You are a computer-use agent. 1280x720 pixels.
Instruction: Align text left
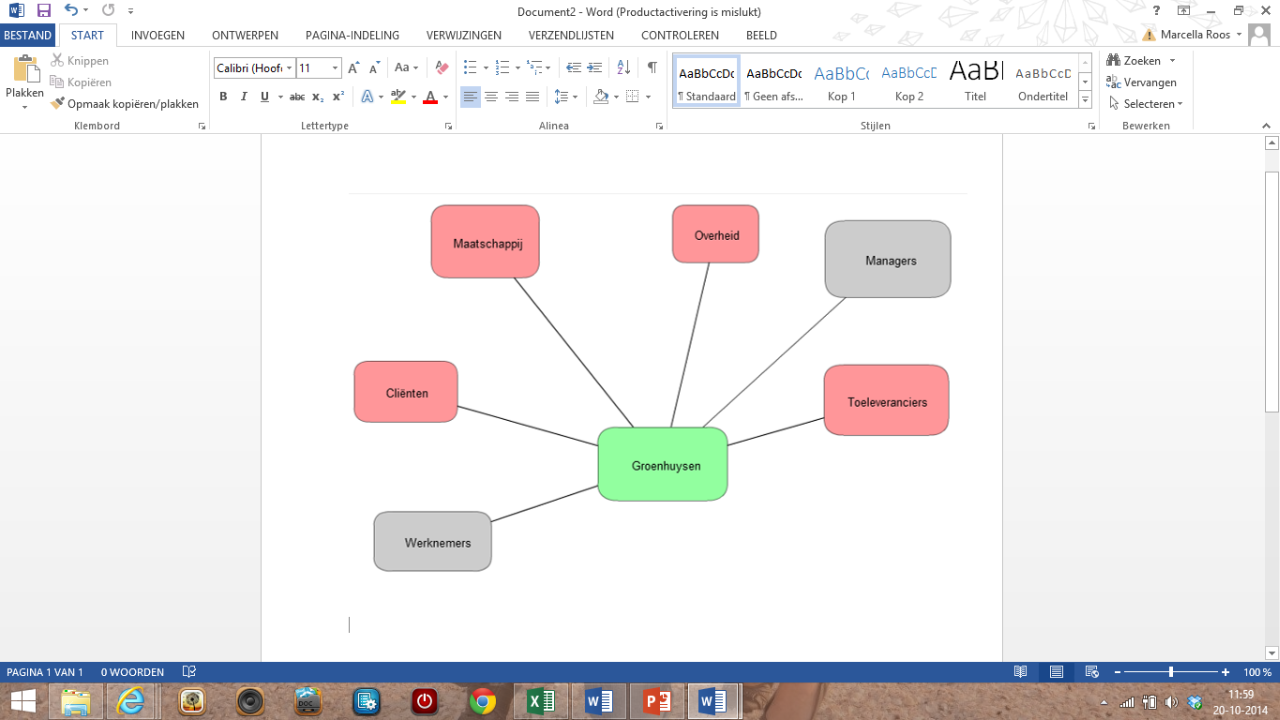[470, 97]
